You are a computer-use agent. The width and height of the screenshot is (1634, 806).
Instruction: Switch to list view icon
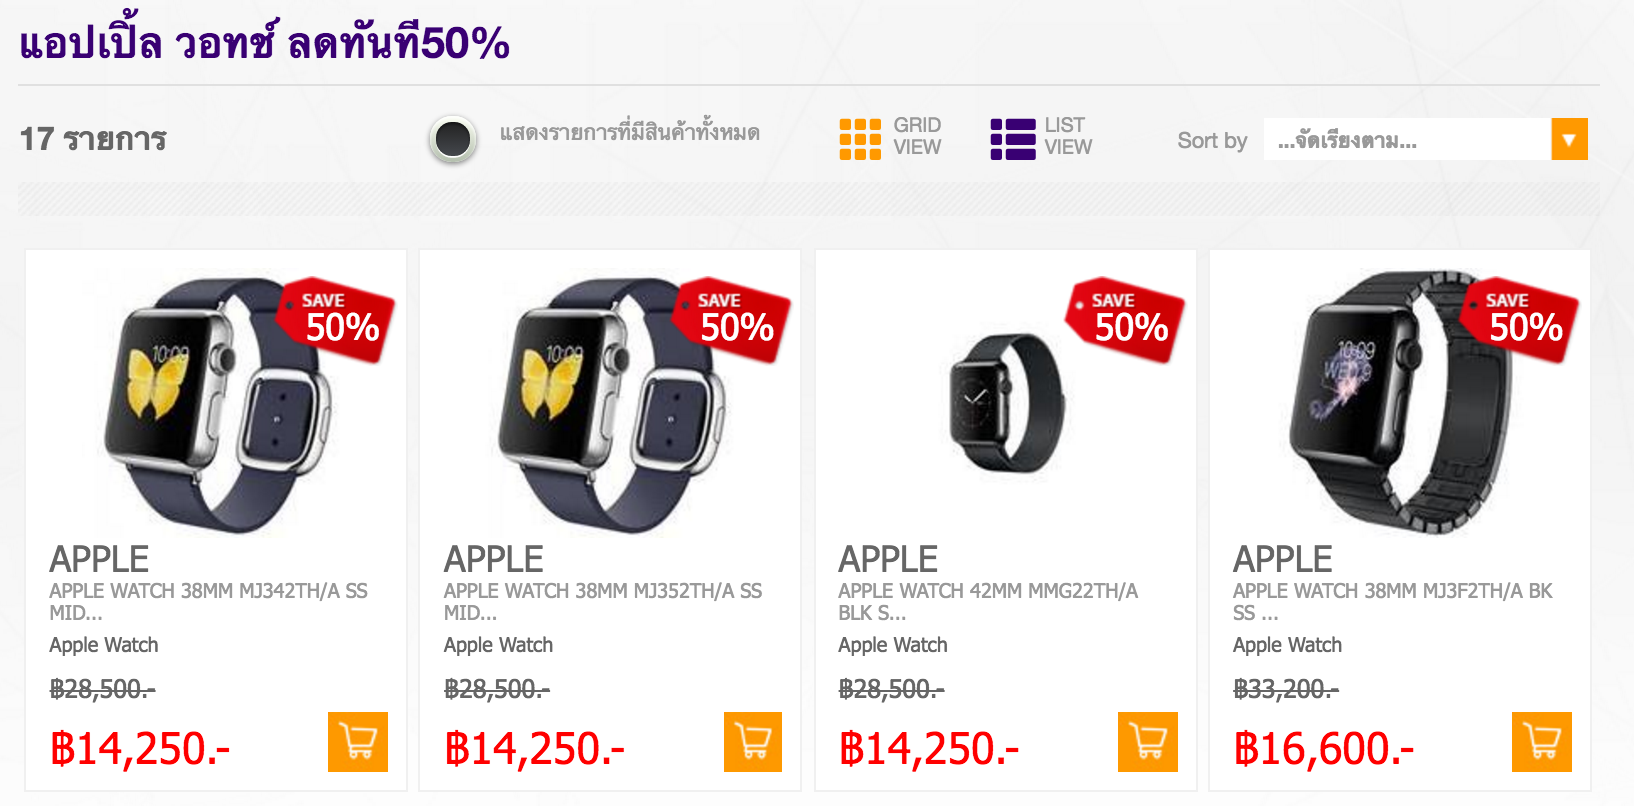[x=1012, y=139]
